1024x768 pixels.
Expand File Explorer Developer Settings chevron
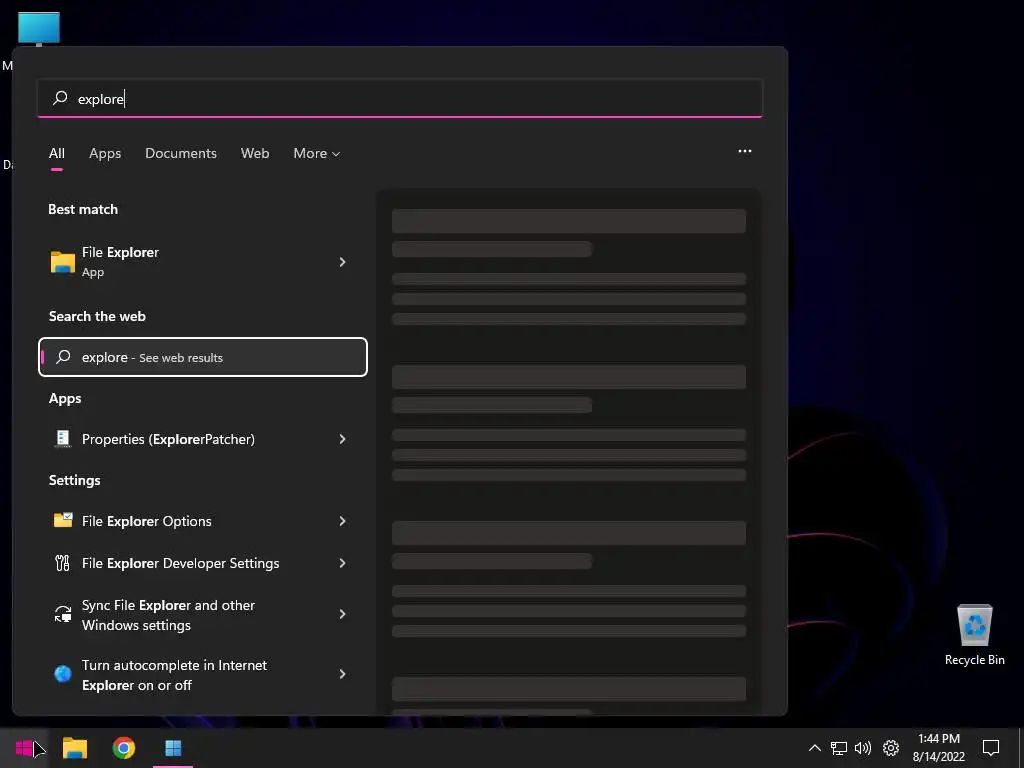[x=342, y=563]
